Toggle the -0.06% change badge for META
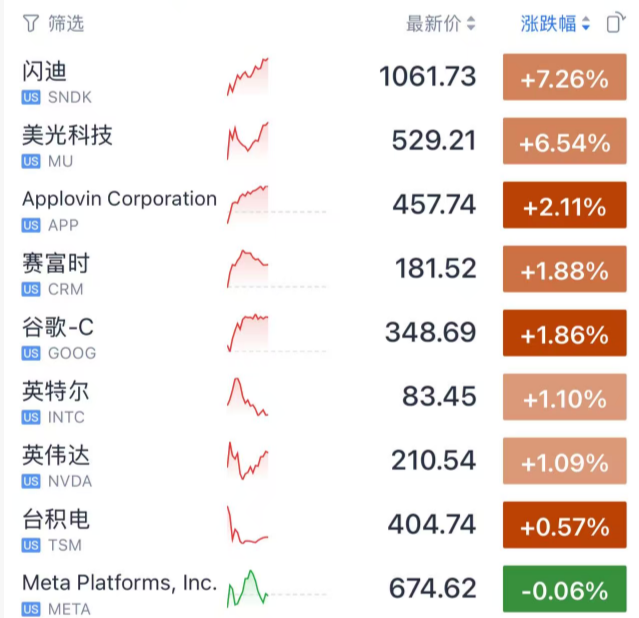 tap(564, 591)
